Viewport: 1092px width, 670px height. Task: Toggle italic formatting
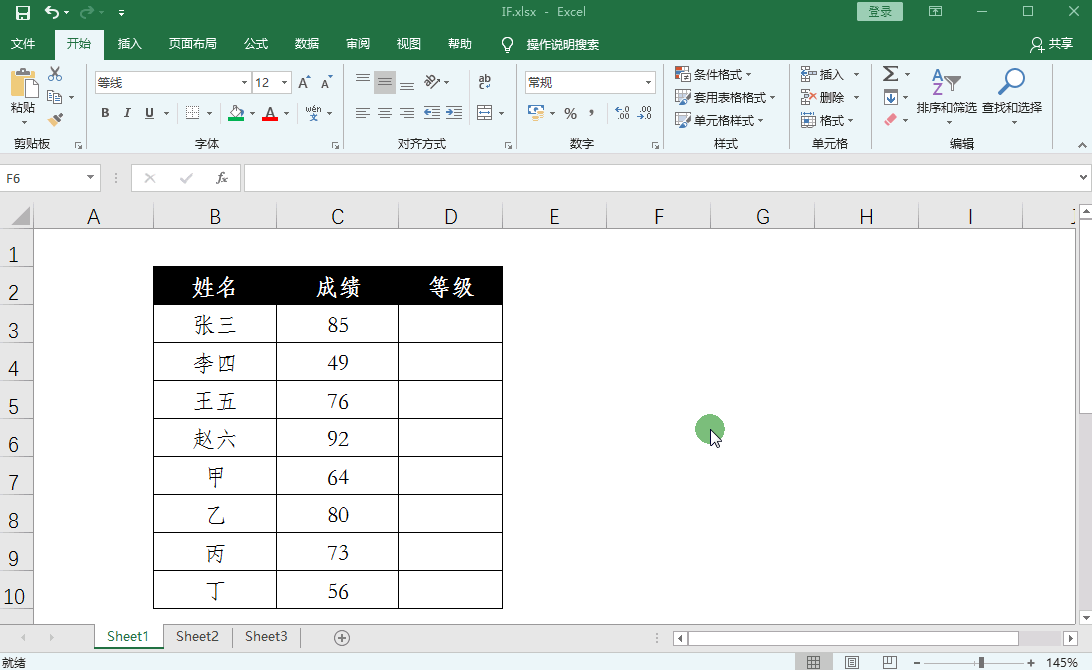(127, 113)
